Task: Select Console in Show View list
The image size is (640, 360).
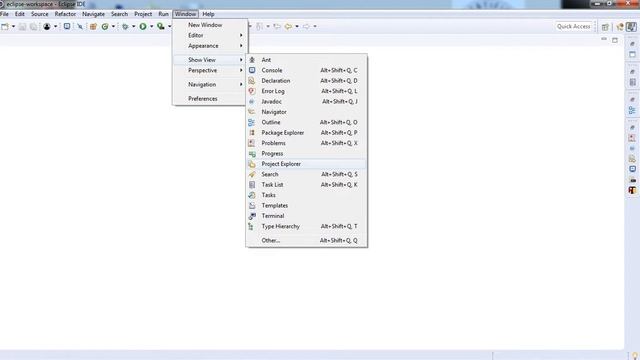Action: pyautogui.click(x=306, y=70)
